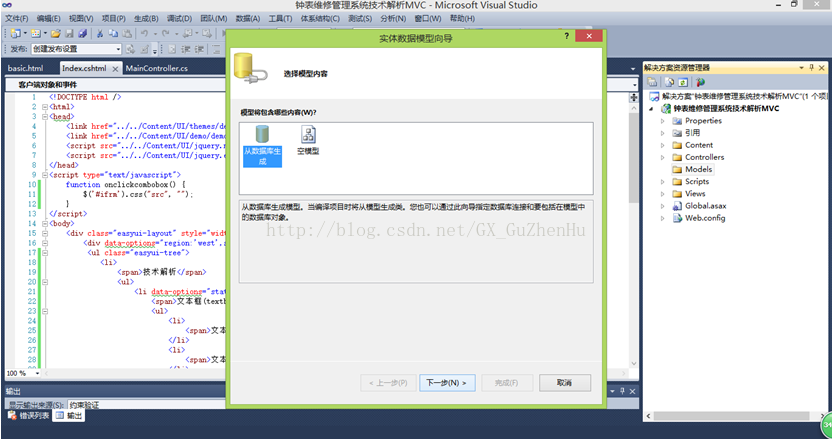Open Solution Explorer window options dropdown
The width and height of the screenshot is (832, 439).
click(801, 67)
